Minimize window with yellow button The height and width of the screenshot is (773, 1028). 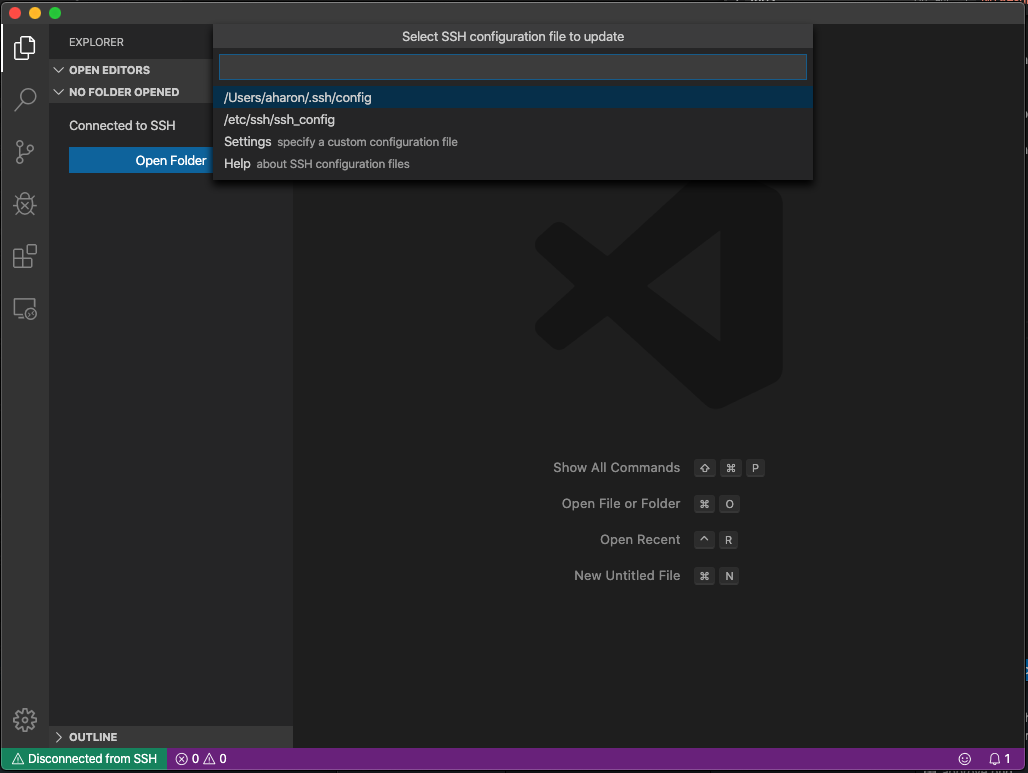[x=35, y=13]
